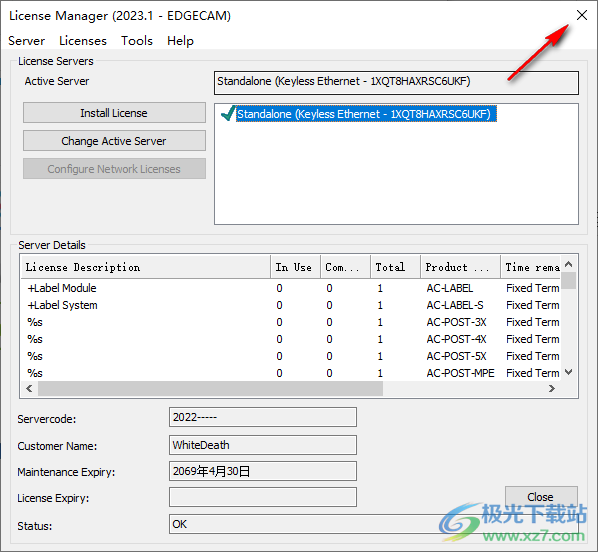Click the Customer Name field WhiteDeath
This screenshot has height=552, width=598.
point(263,445)
